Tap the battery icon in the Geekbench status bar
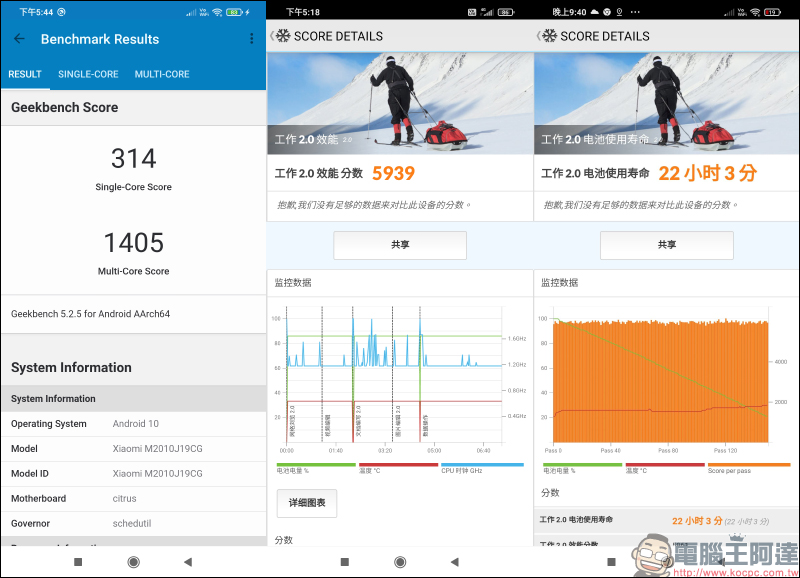Viewport: 800px width, 578px height. 235,12
